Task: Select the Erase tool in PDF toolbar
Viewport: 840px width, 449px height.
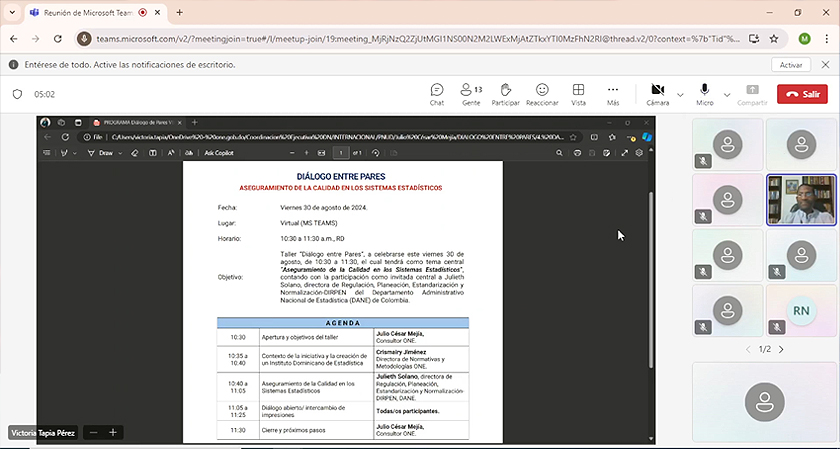Action: click(135, 153)
